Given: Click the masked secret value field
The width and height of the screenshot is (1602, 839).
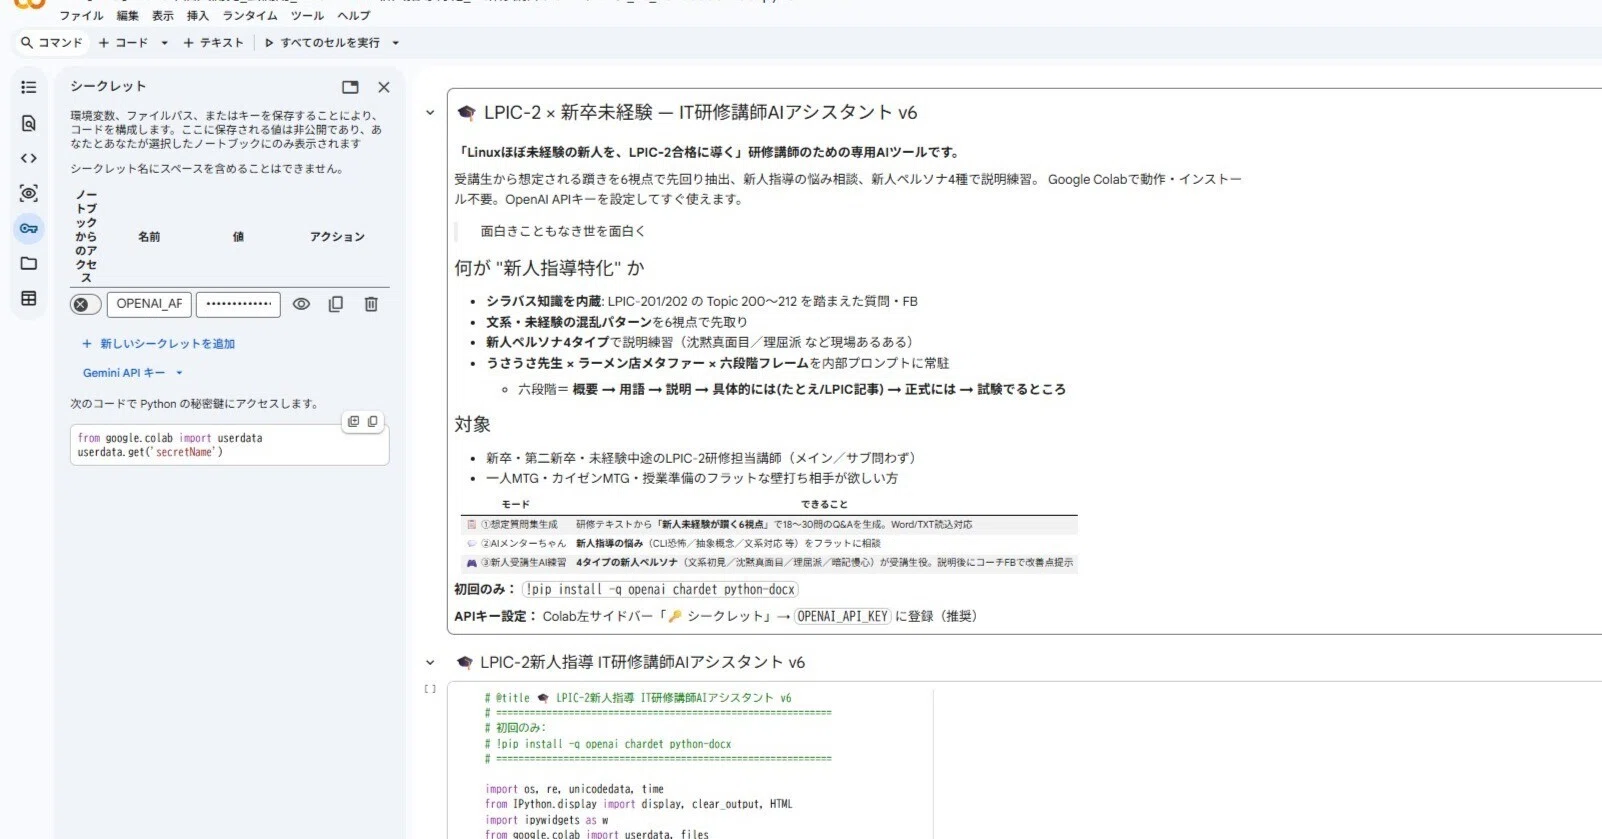Looking at the screenshot, I should click(x=238, y=304).
